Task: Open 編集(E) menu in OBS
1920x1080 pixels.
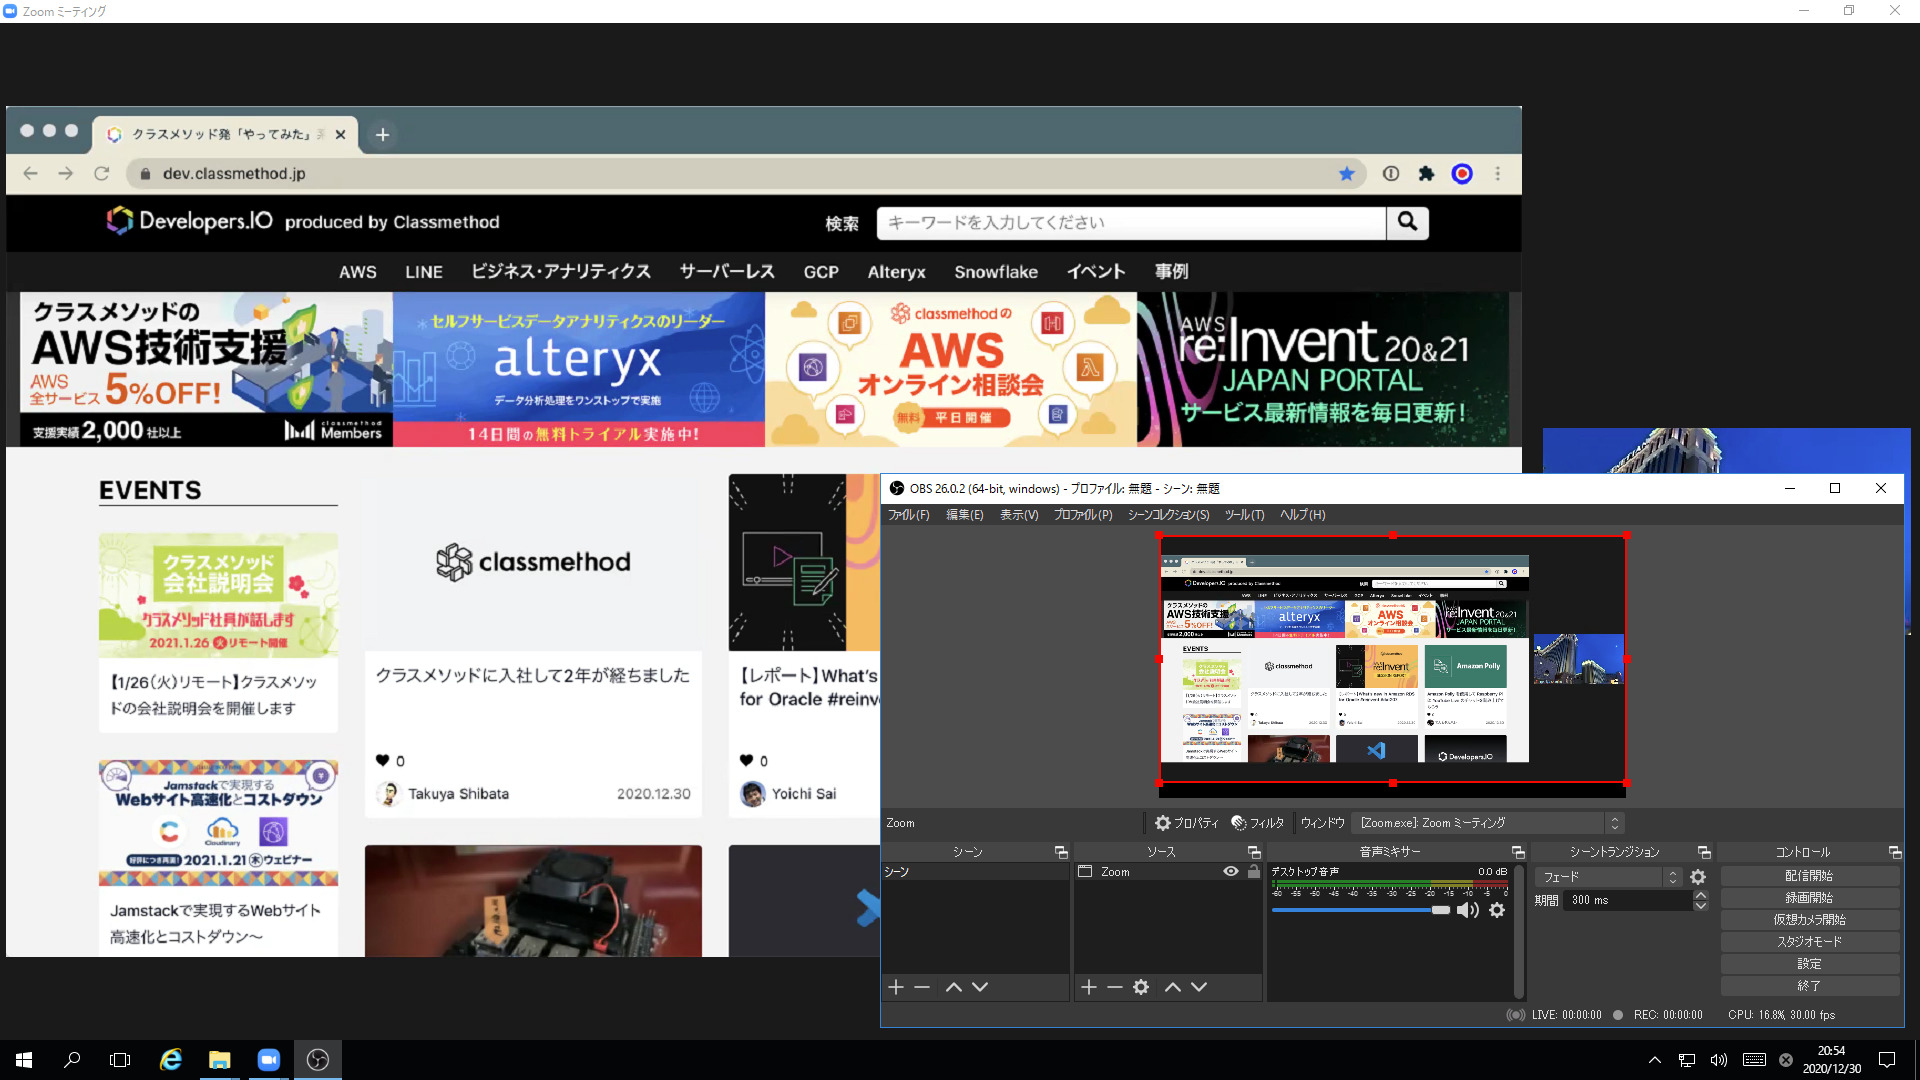Action: point(965,515)
